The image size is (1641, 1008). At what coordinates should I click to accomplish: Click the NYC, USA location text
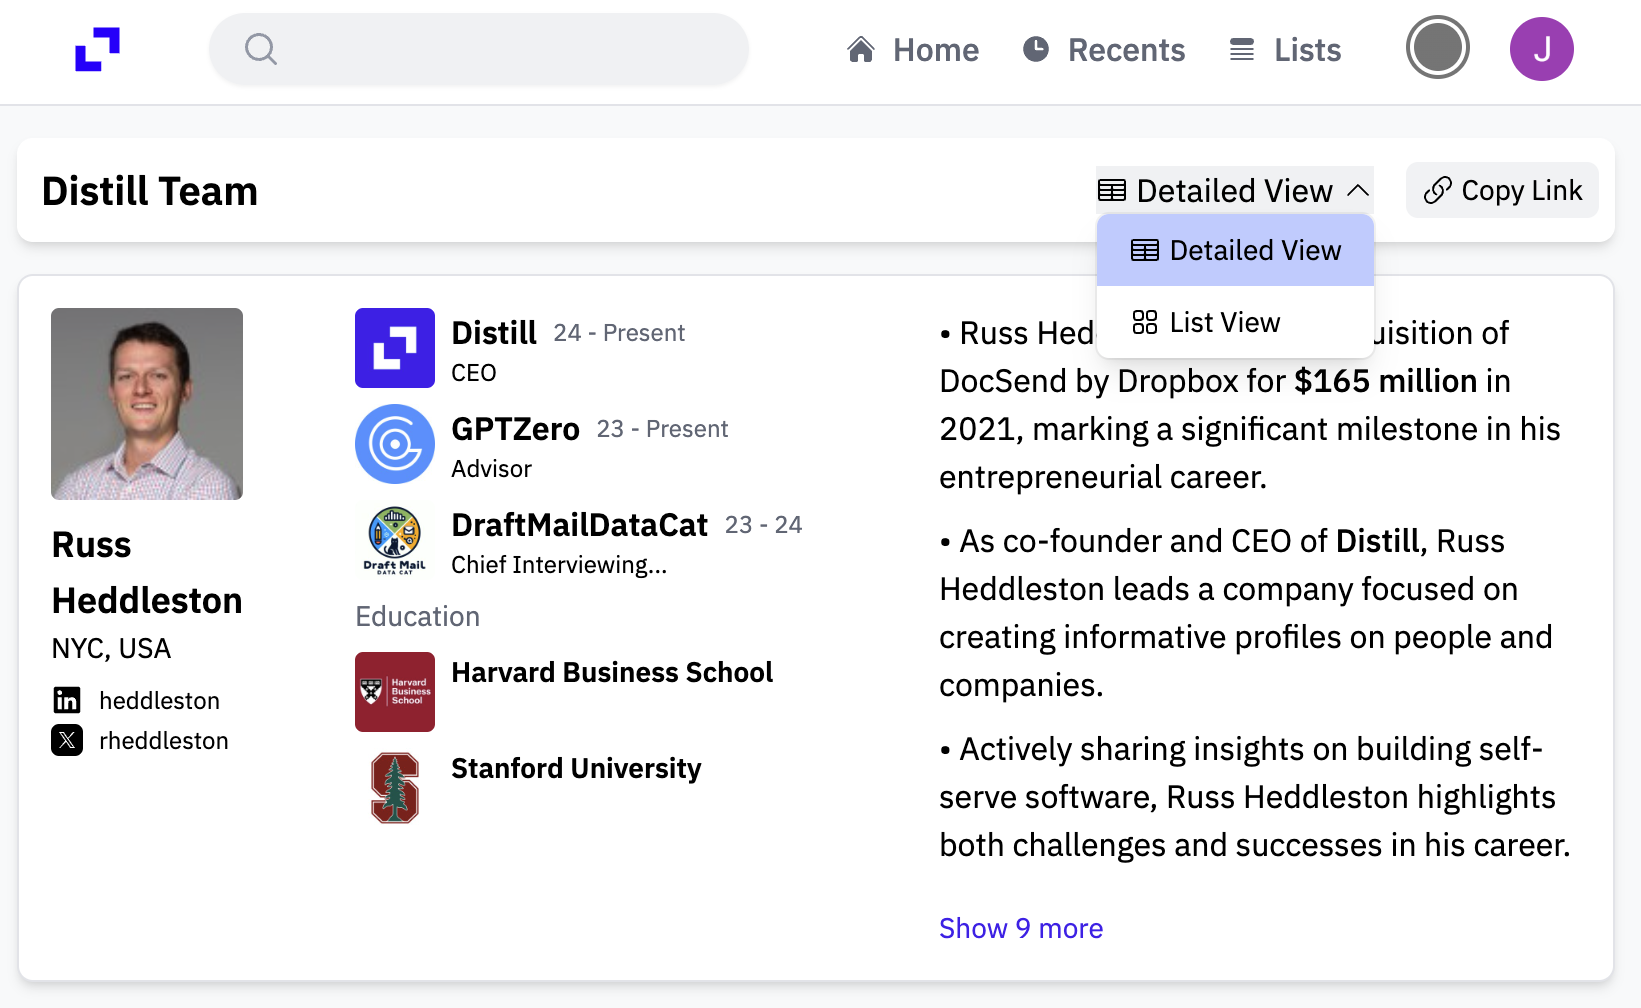tap(111, 649)
